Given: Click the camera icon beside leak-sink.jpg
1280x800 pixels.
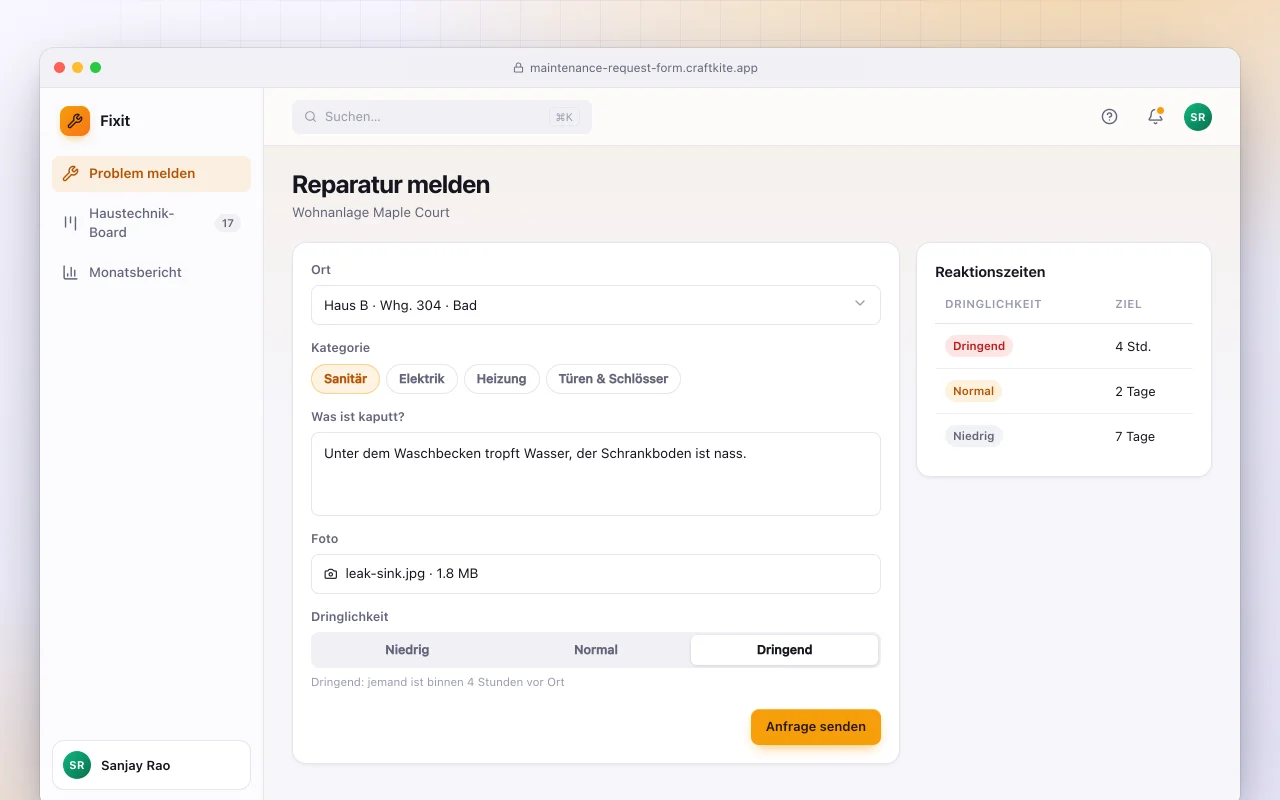Looking at the screenshot, I should 331,574.
